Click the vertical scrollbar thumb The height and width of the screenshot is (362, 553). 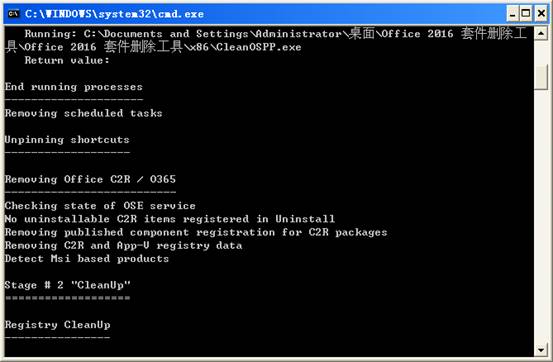541,78
